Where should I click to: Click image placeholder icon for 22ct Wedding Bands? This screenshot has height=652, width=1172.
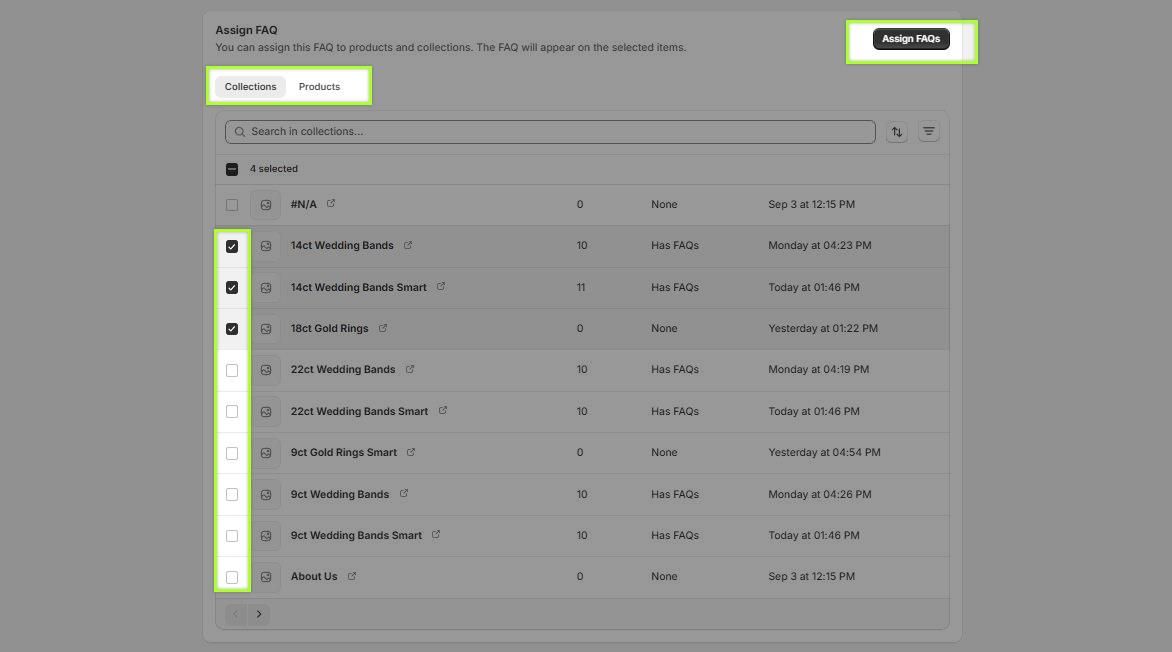coord(266,370)
